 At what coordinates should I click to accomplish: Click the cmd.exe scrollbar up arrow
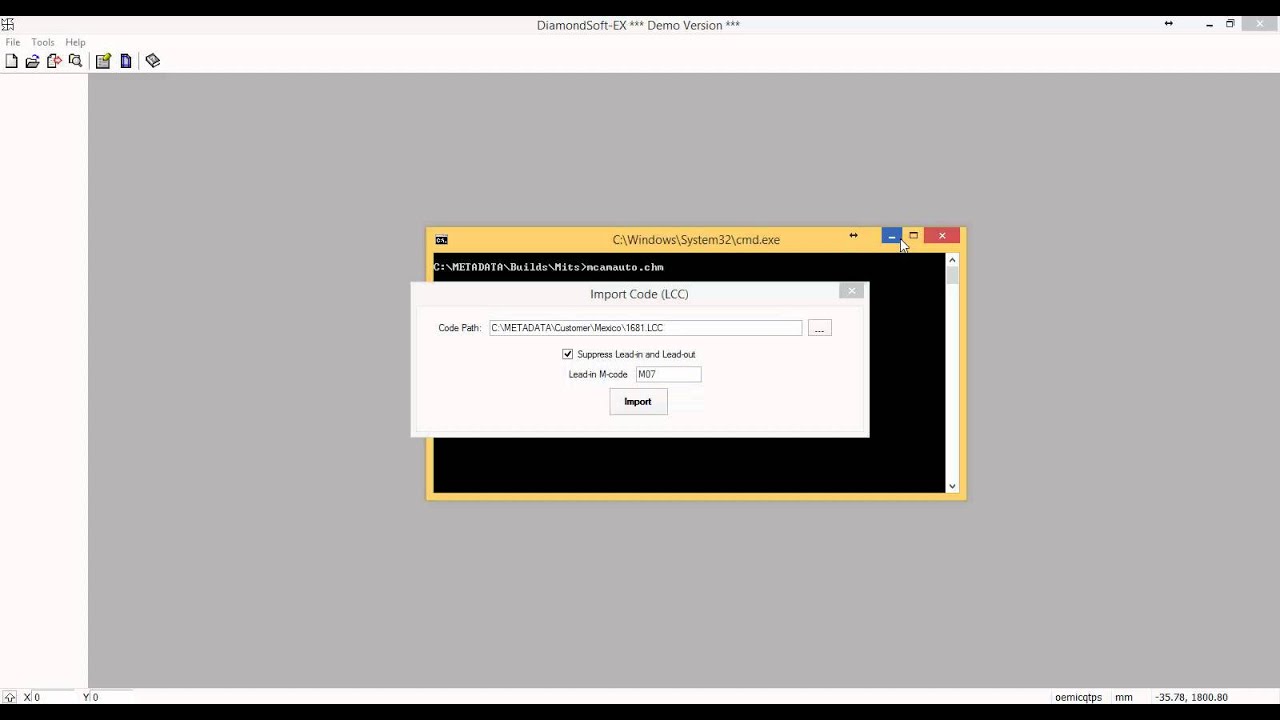pos(952,260)
